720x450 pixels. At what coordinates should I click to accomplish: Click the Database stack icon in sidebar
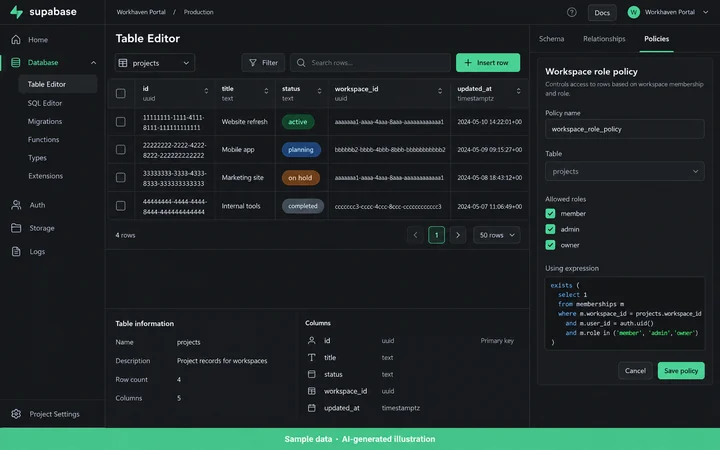(16, 62)
